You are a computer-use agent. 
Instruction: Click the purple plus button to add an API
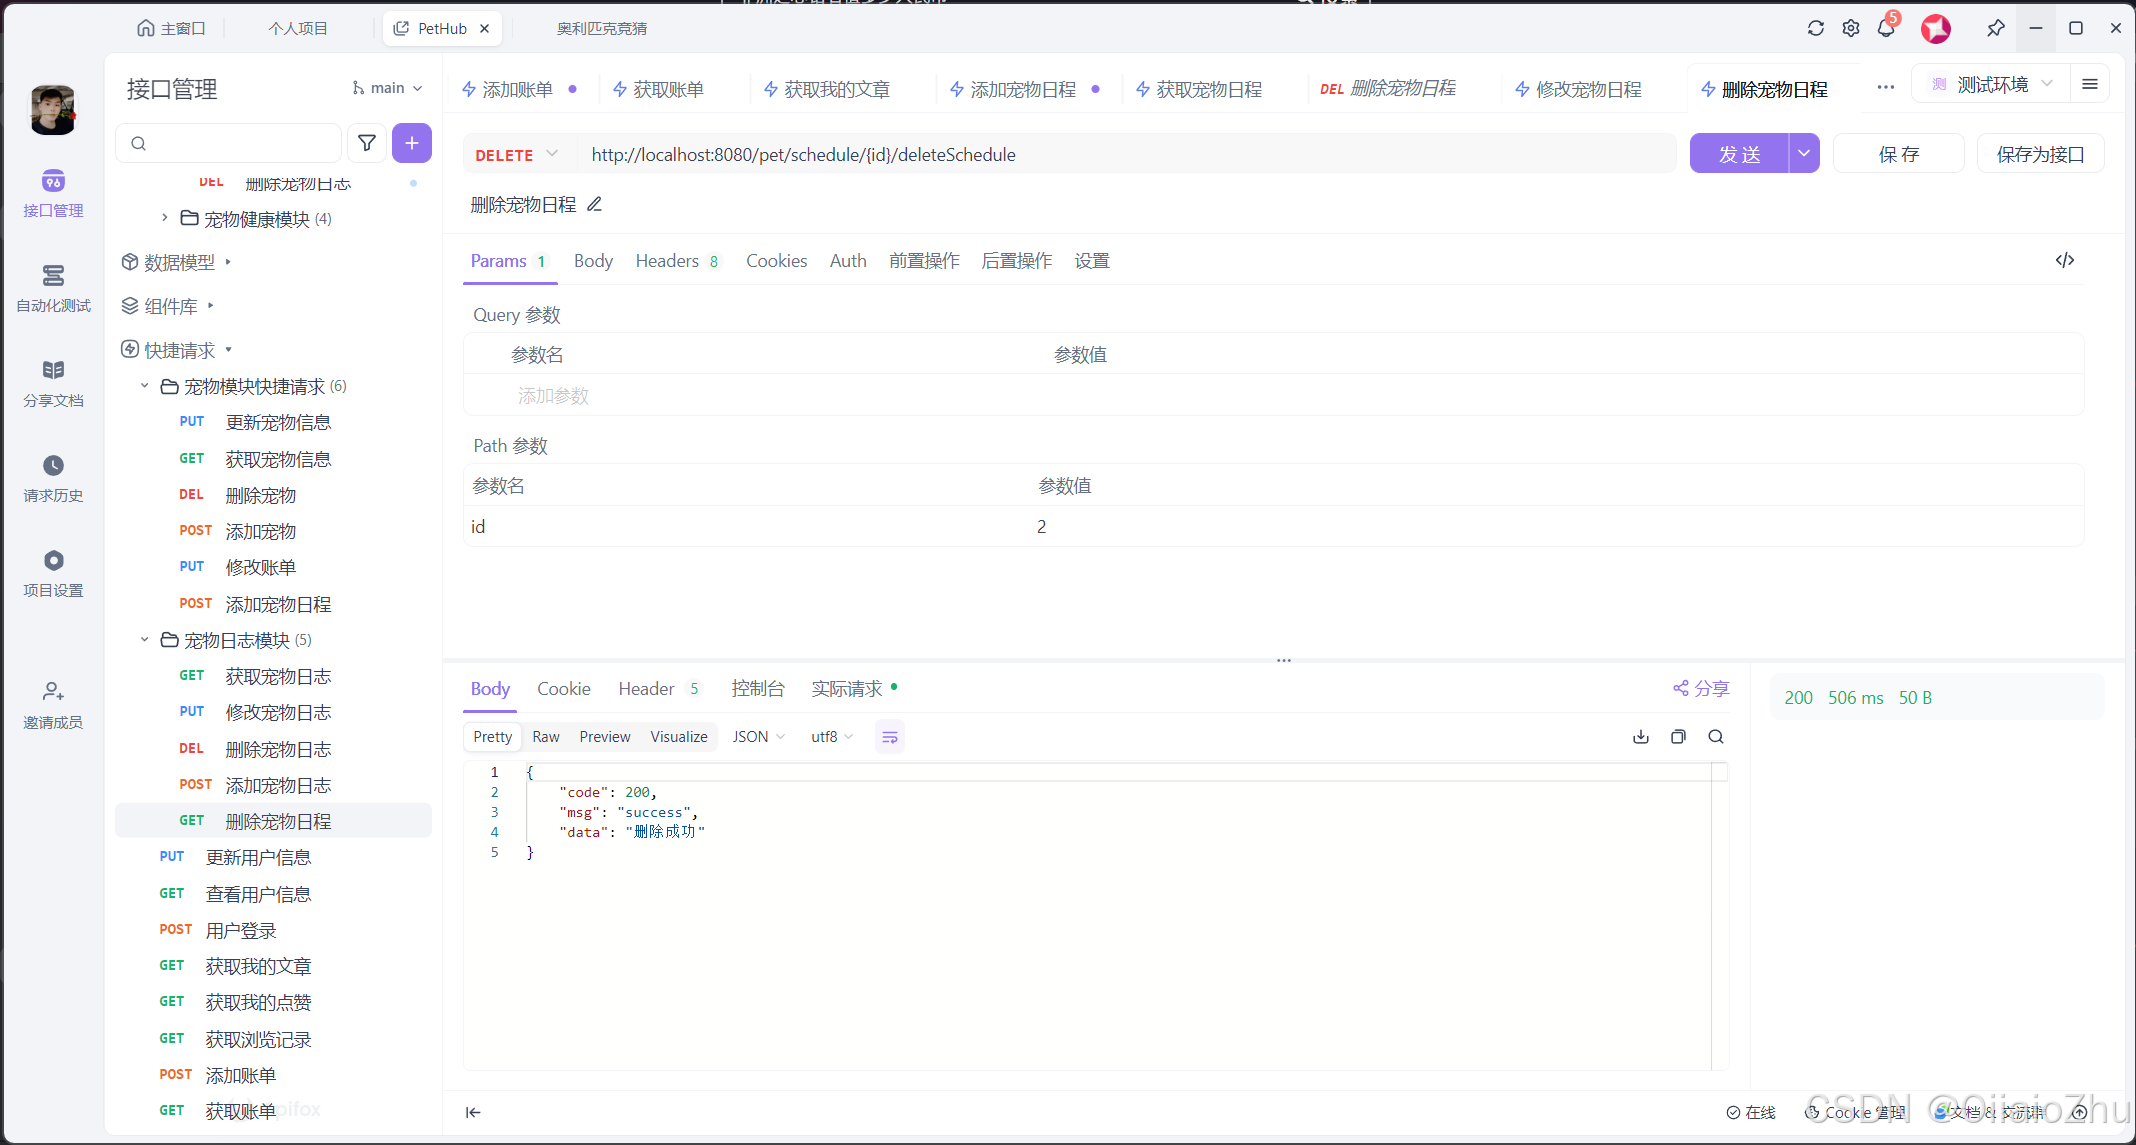coord(412,143)
